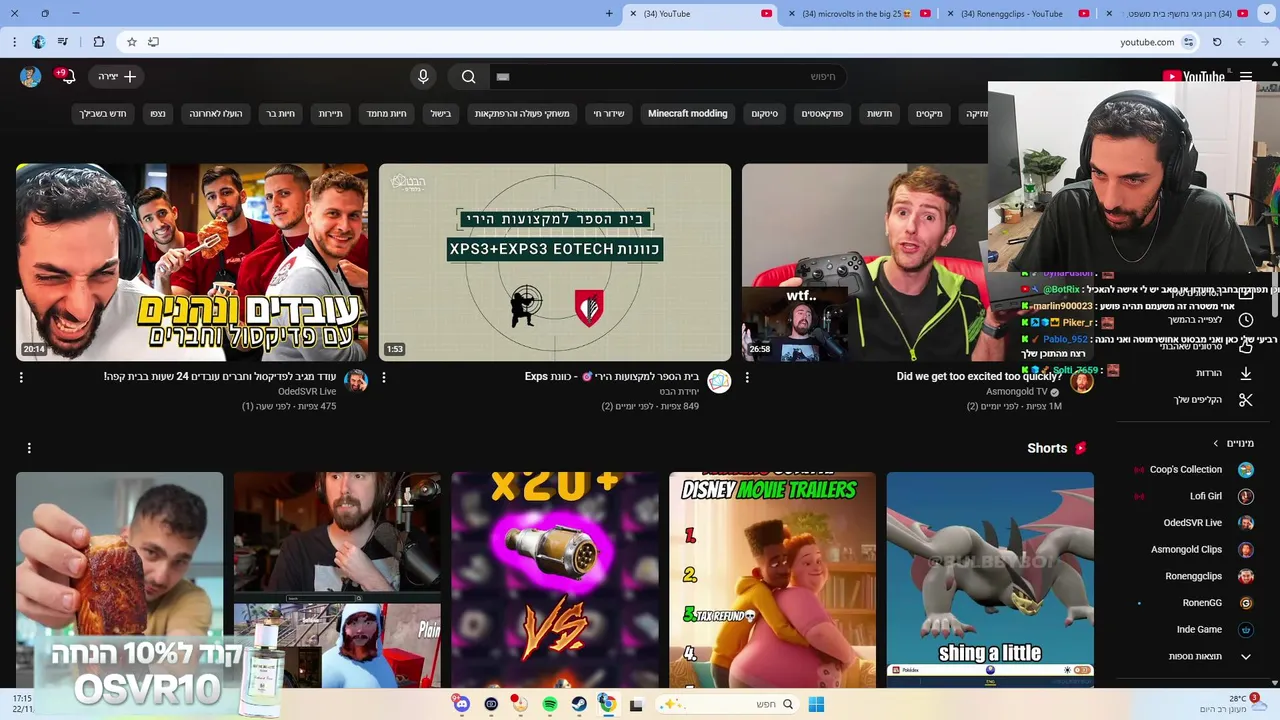Click the Watch Later clock icon
This screenshot has width=1280, height=720.
(x=1245, y=320)
